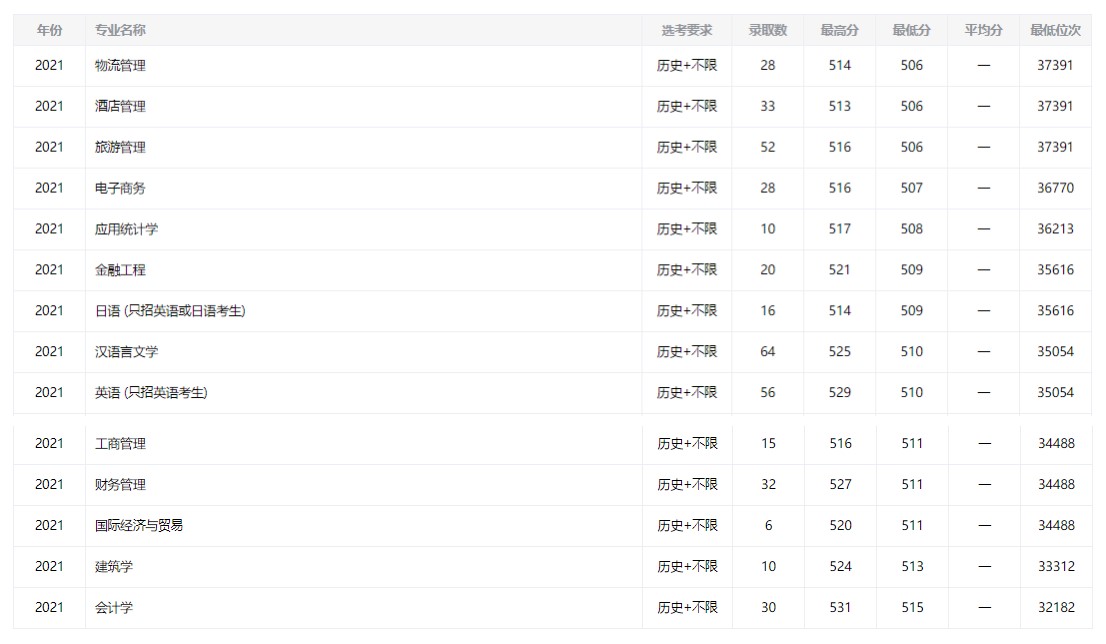Click the 建筑学 major name

[114, 566]
